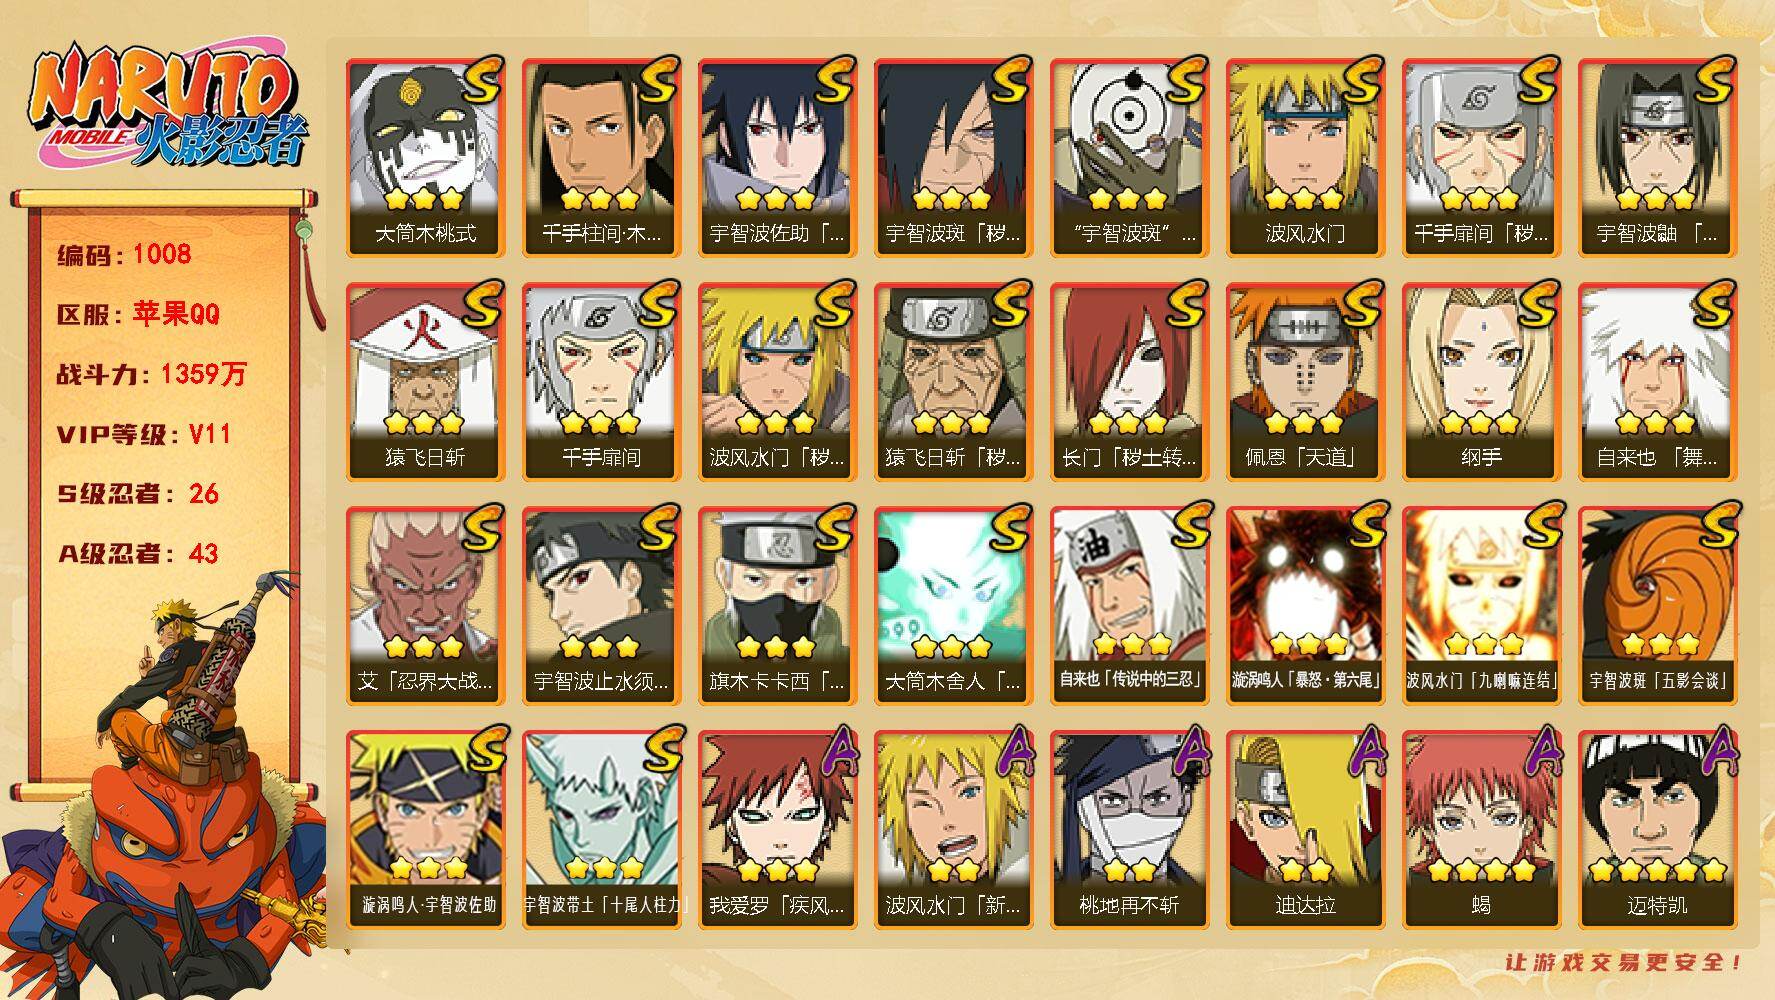Open the 猿飞日斩 card with the Hokage hat

[x=425, y=381]
